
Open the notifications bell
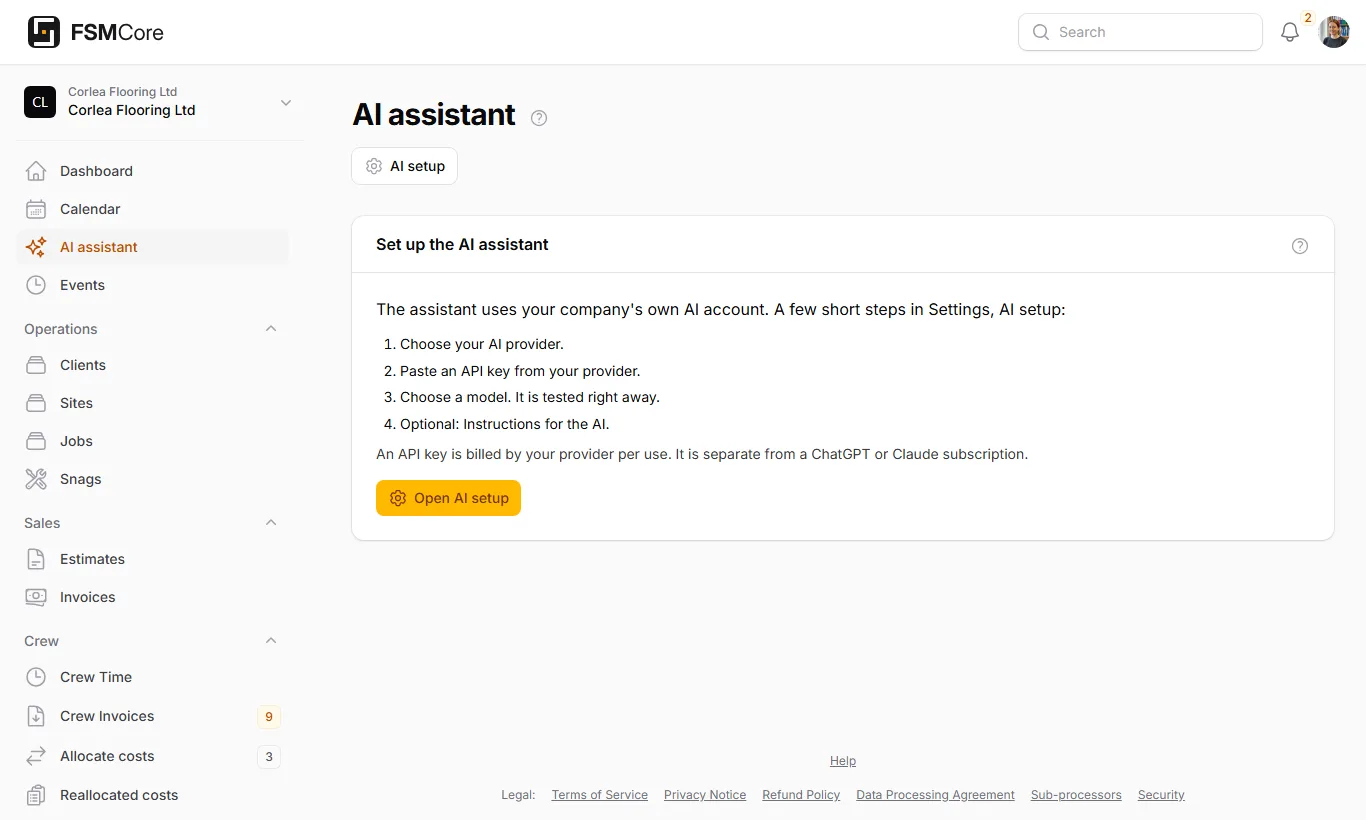coord(1290,32)
